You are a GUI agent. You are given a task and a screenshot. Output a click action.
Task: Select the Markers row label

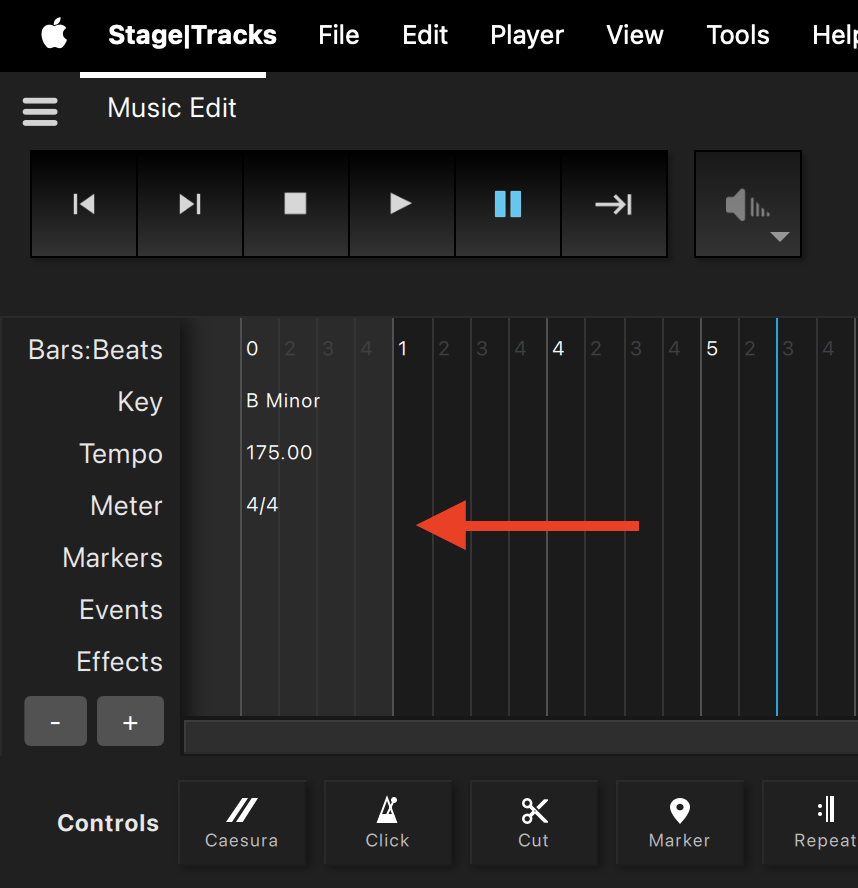point(113,558)
